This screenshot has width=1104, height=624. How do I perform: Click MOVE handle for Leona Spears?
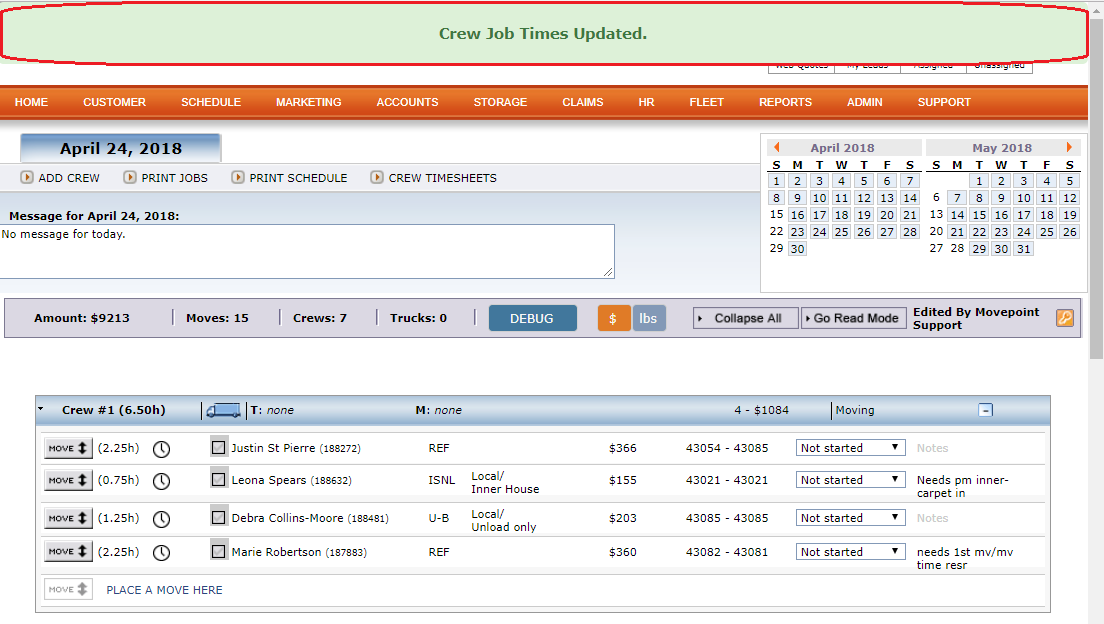(x=68, y=480)
